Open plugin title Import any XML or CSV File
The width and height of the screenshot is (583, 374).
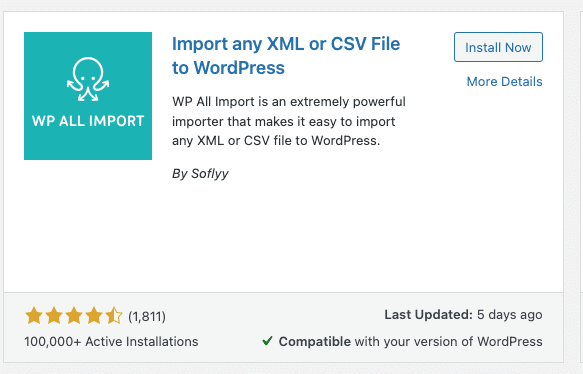point(286,56)
